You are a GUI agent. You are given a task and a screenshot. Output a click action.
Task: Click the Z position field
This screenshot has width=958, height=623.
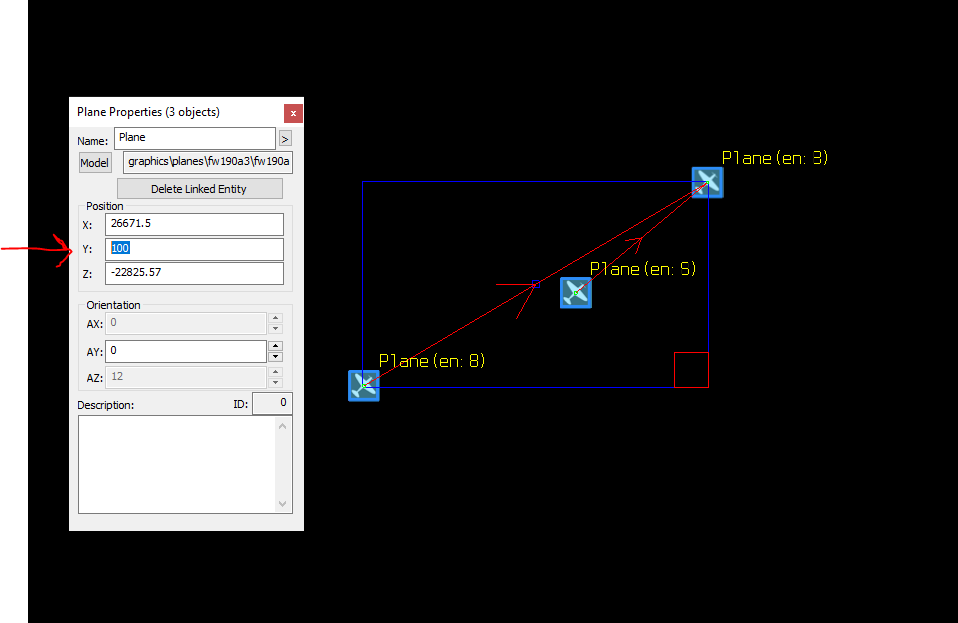pos(194,273)
